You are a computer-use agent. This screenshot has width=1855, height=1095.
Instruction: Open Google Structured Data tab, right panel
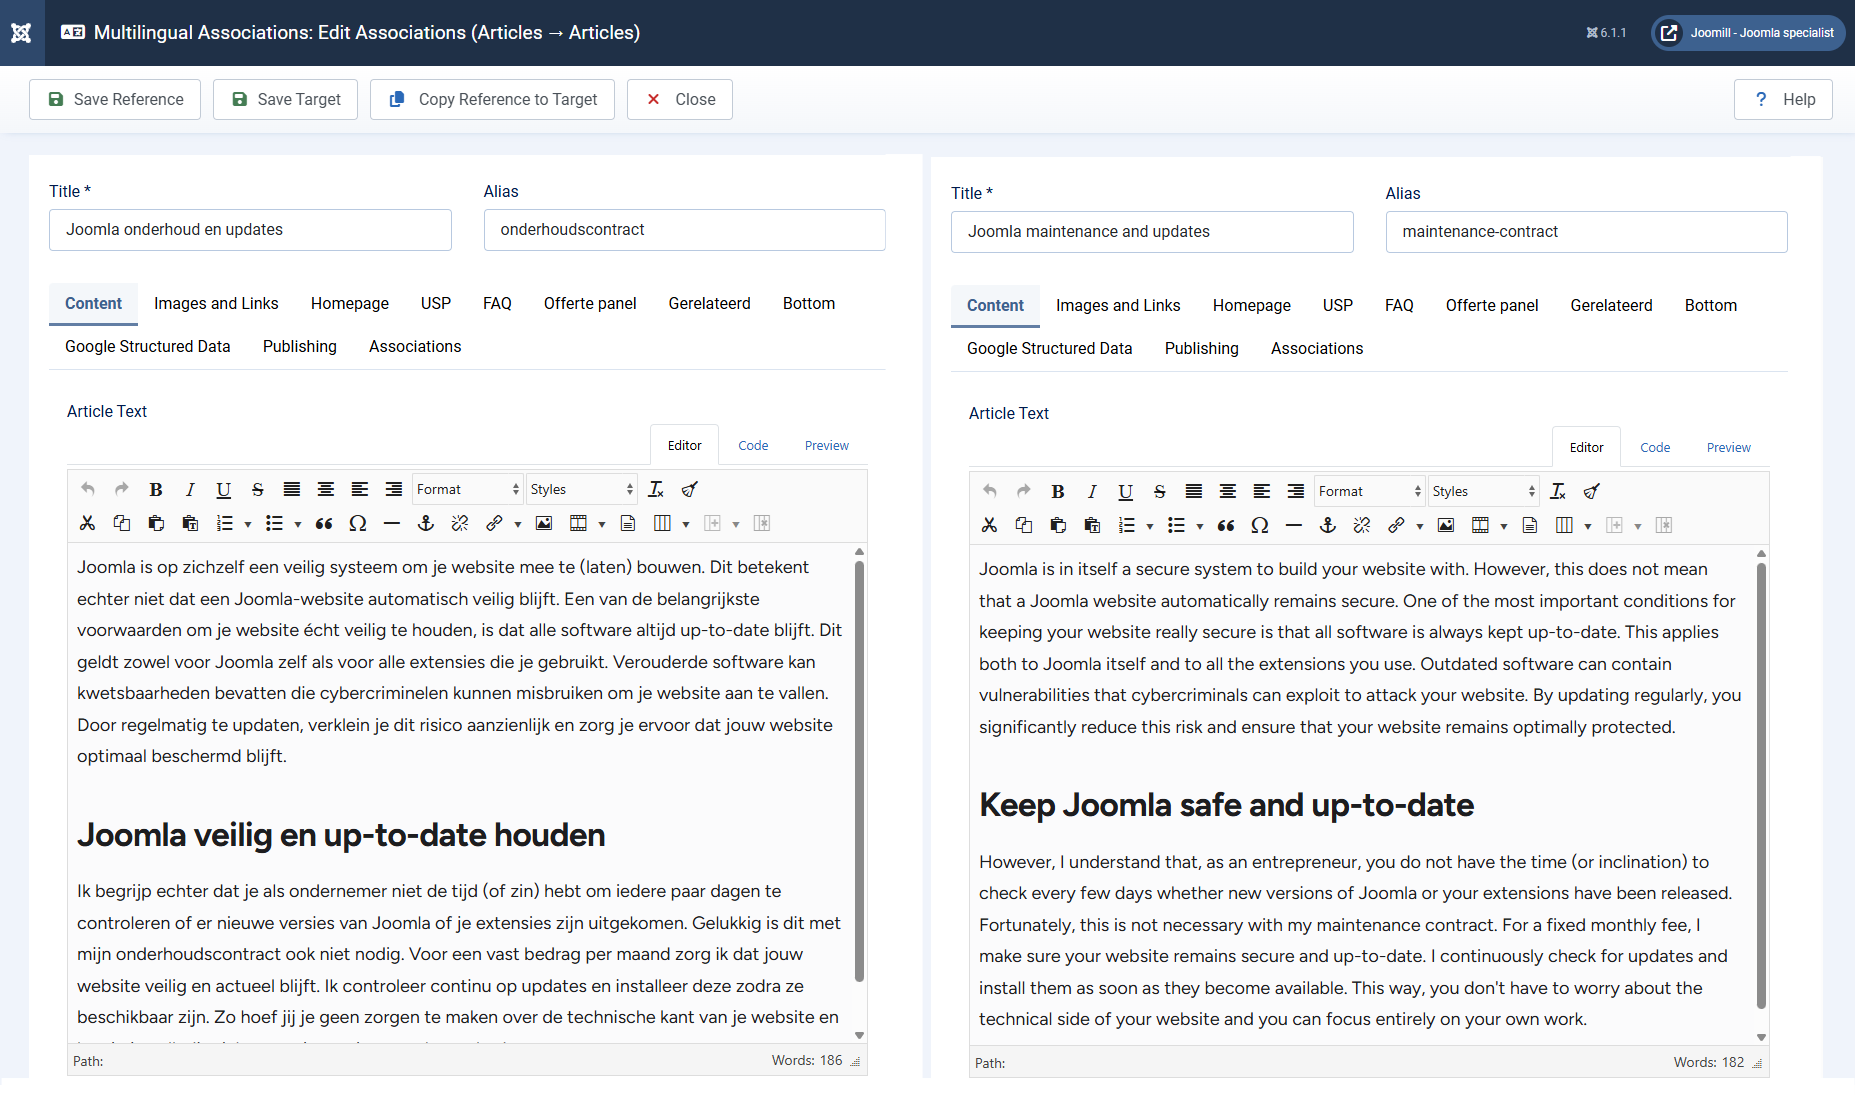pyautogui.click(x=1050, y=348)
